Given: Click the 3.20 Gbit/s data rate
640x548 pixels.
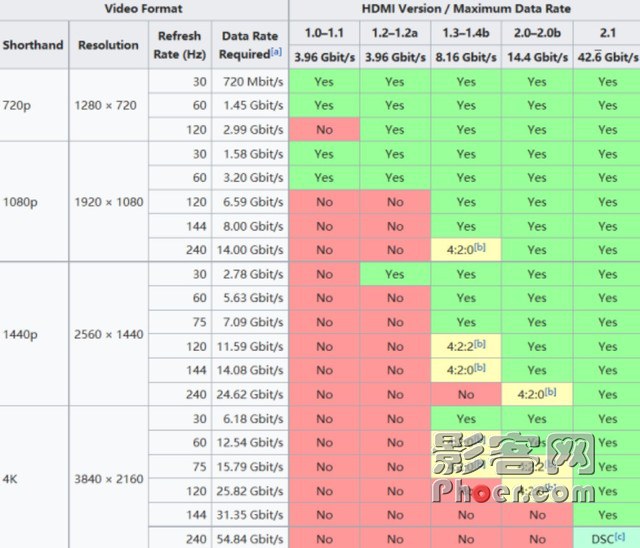Looking at the screenshot, I should [x=253, y=178].
